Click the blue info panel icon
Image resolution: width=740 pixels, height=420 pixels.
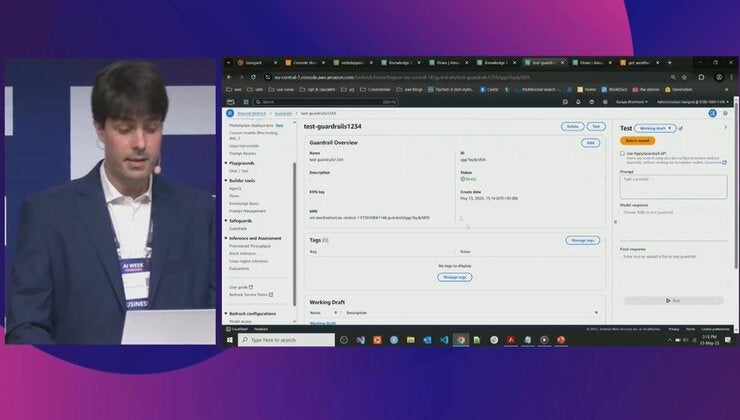713,113
